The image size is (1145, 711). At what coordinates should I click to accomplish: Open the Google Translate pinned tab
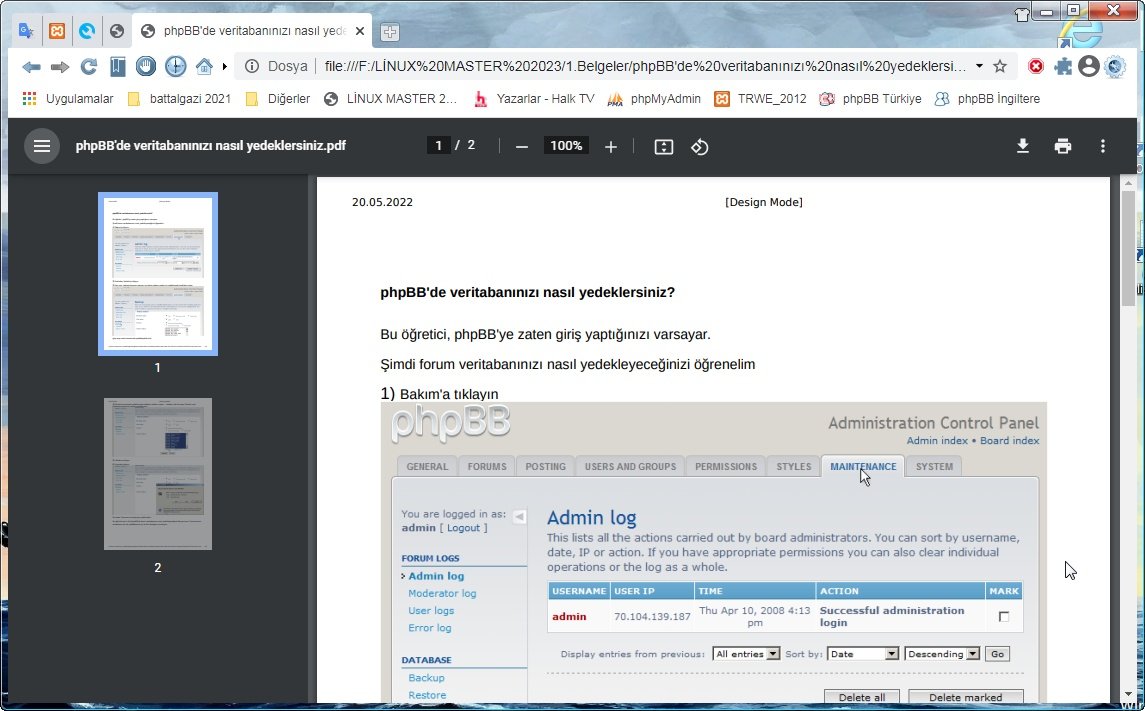pos(26,31)
